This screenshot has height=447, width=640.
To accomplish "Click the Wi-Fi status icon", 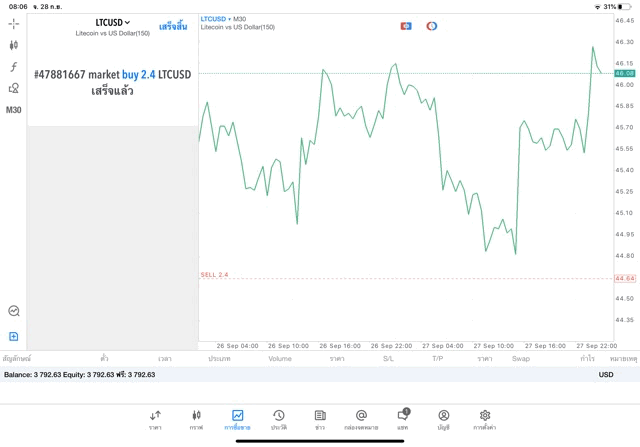I will tap(598, 7).
